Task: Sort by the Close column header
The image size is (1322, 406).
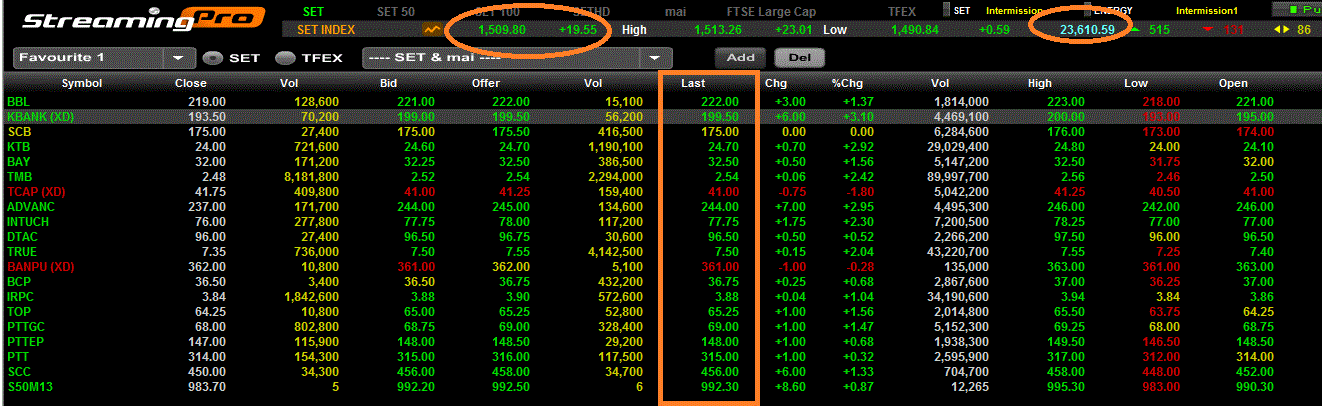Action: click(191, 84)
